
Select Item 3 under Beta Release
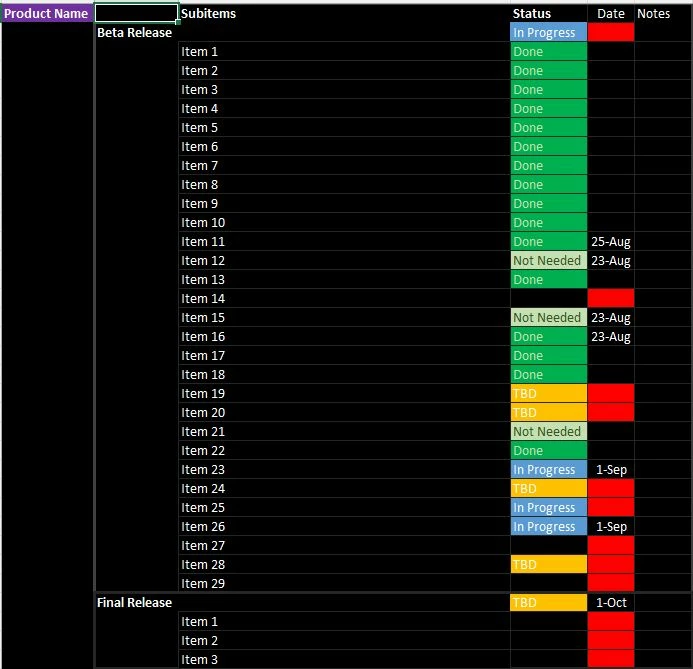(x=344, y=90)
